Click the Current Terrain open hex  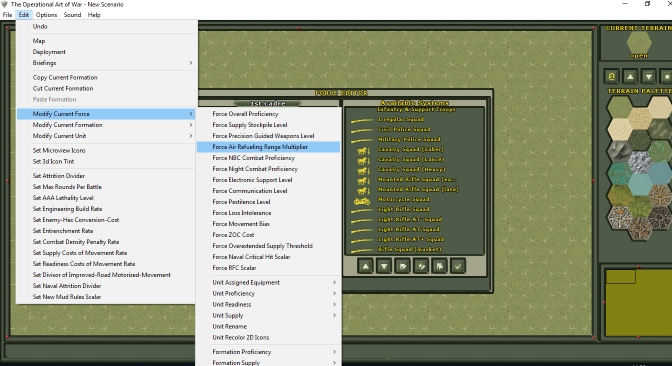[x=639, y=42]
